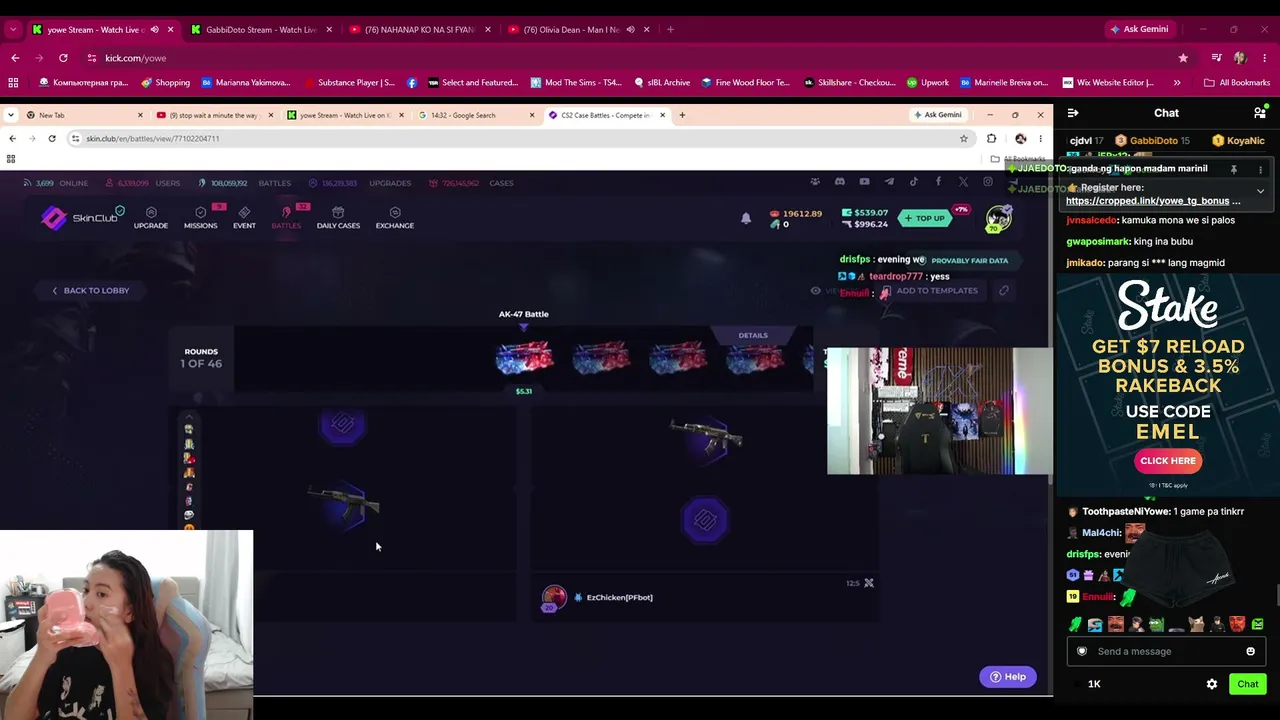This screenshot has width=1280, height=720.
Task: Reload the skin.club inner browser page
Action: (x=52, y=138)
